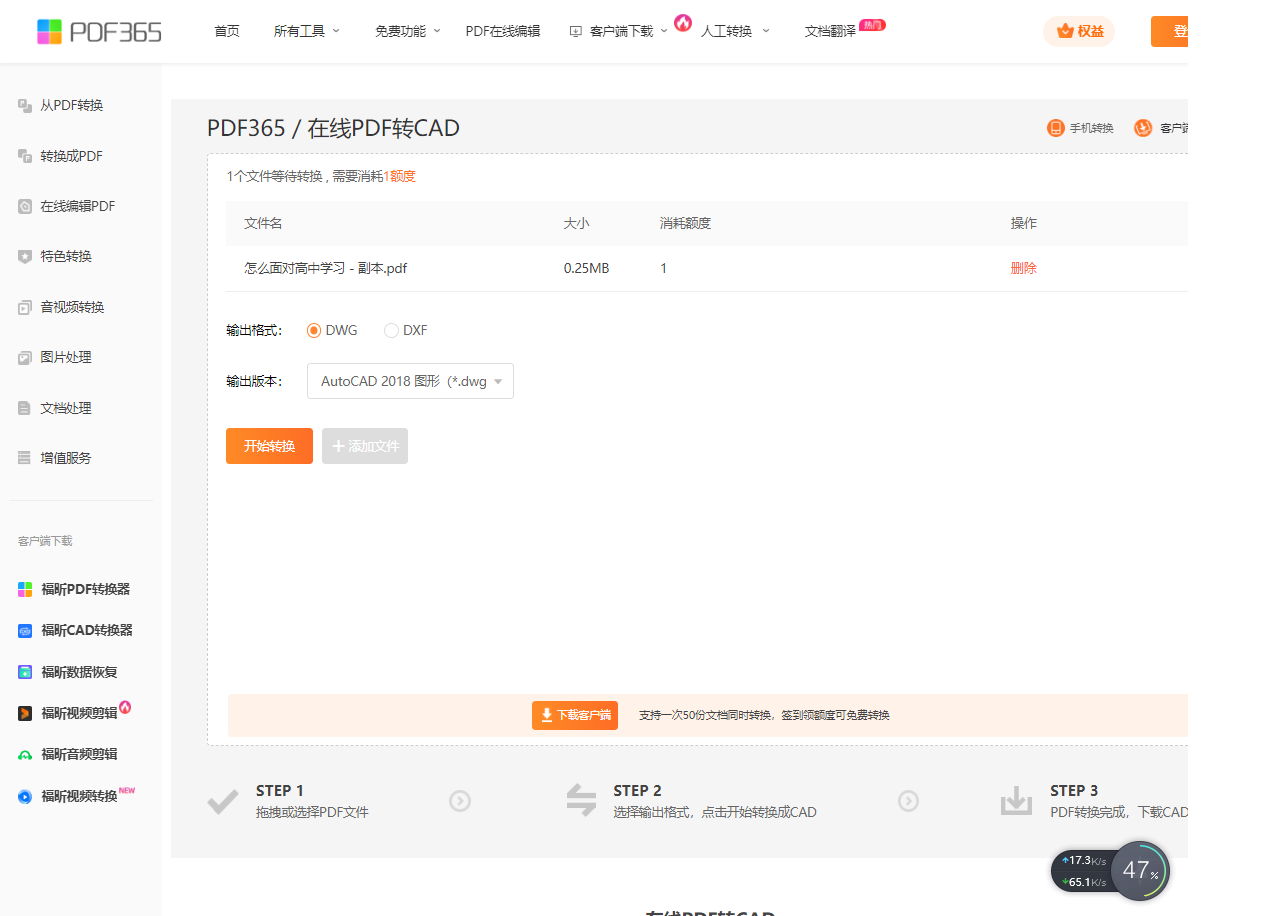Click the STEP 1 checkmark icon

click(x=222, y=801)
